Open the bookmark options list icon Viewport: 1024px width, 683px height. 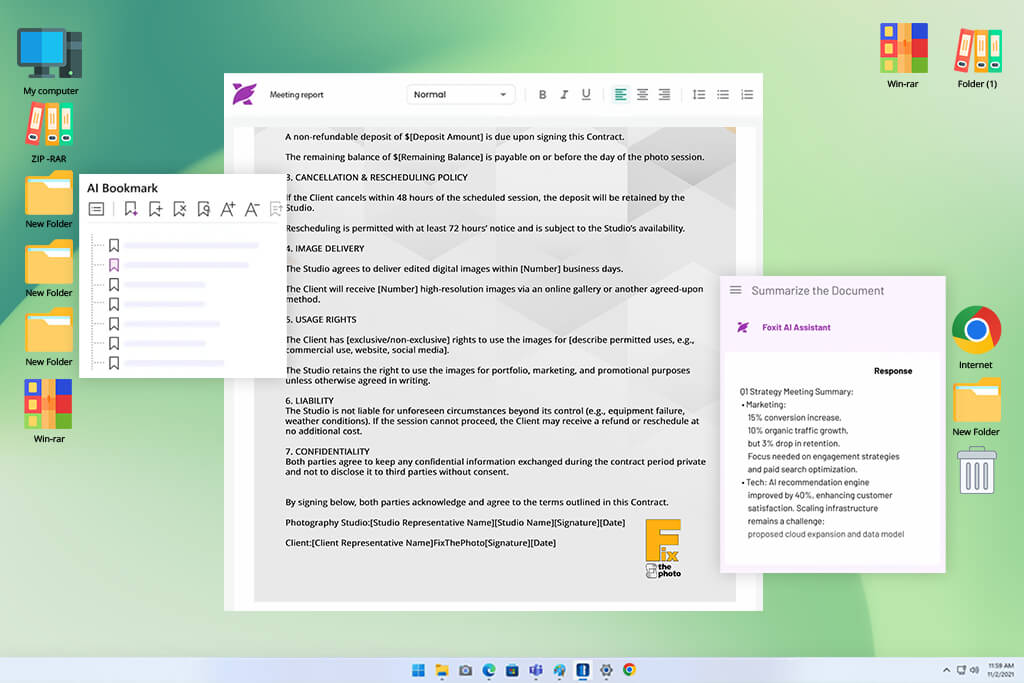pyautogui.click(x=96, y=209)
